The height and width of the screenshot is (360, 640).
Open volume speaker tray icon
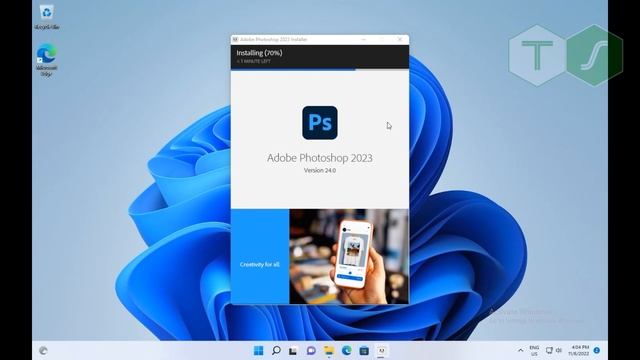(x=559, y=351)
